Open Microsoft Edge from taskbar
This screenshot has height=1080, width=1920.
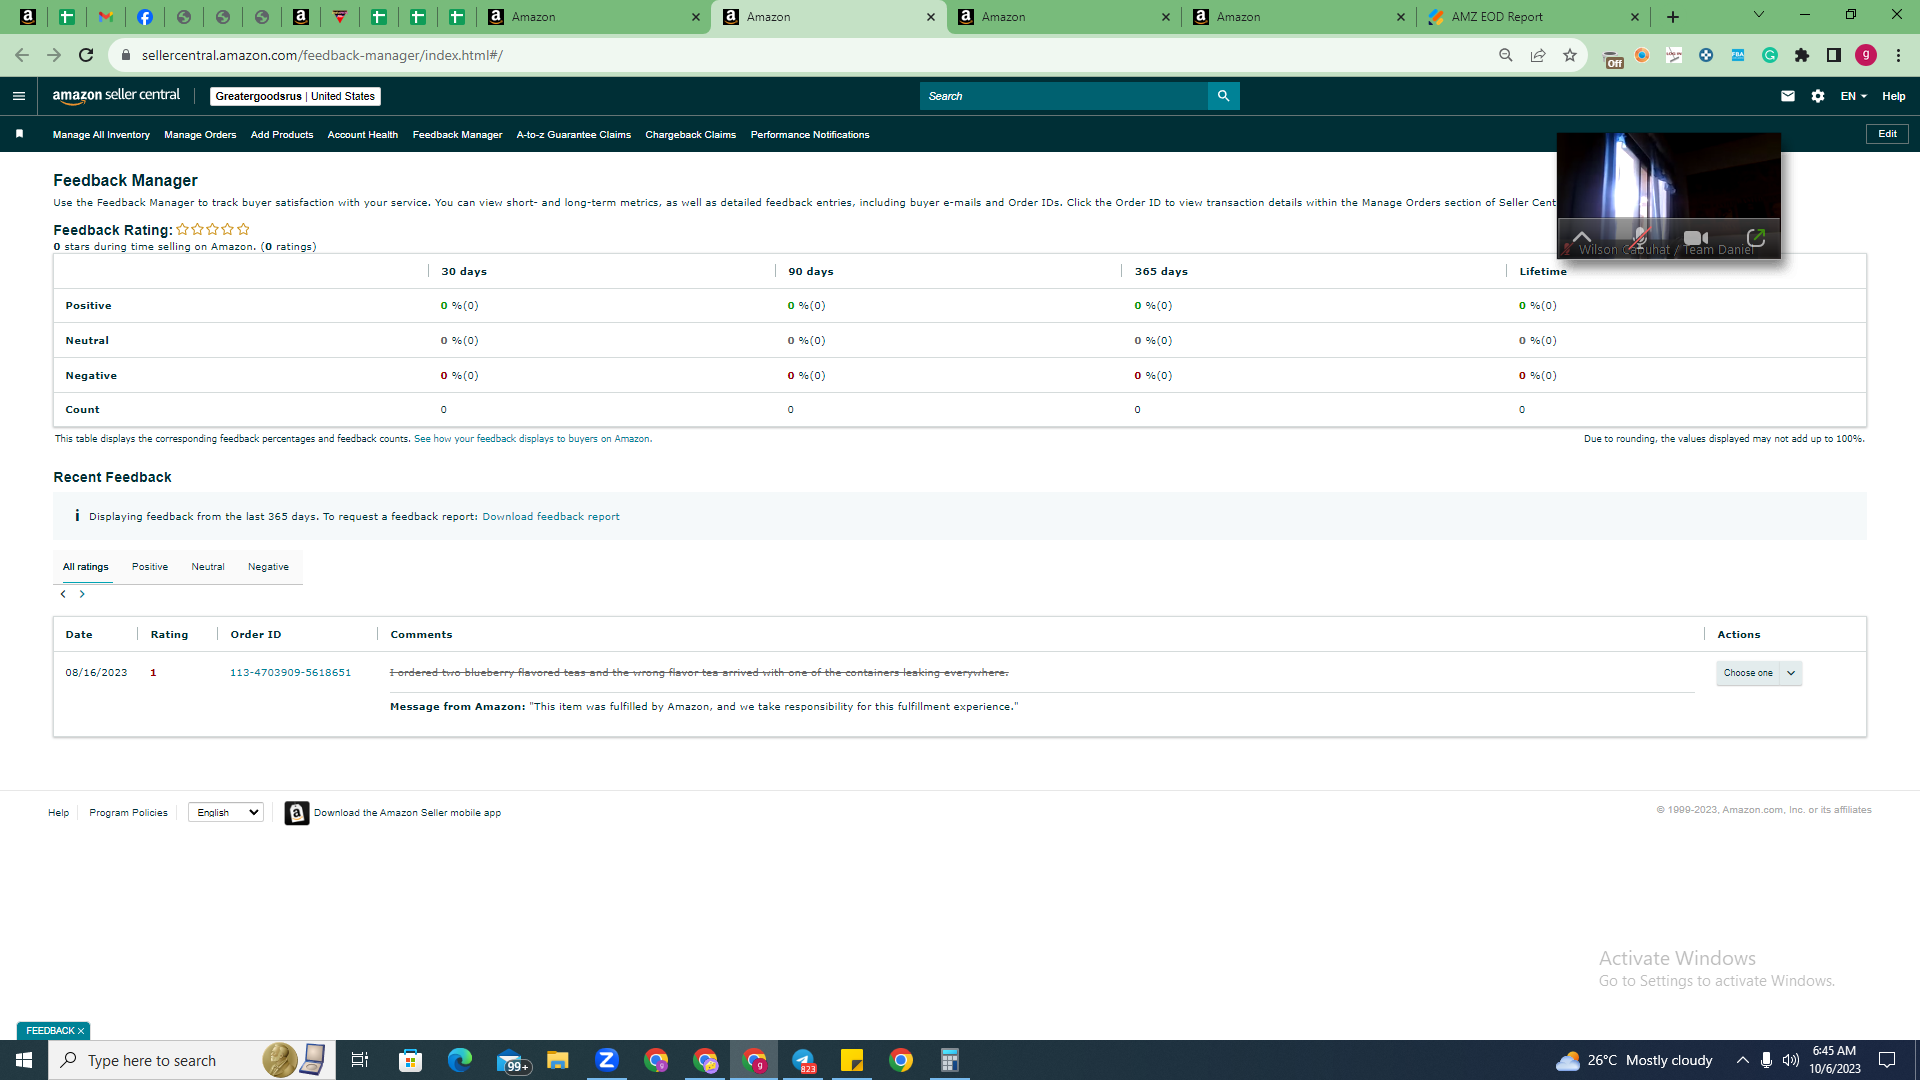point(459,1060)
